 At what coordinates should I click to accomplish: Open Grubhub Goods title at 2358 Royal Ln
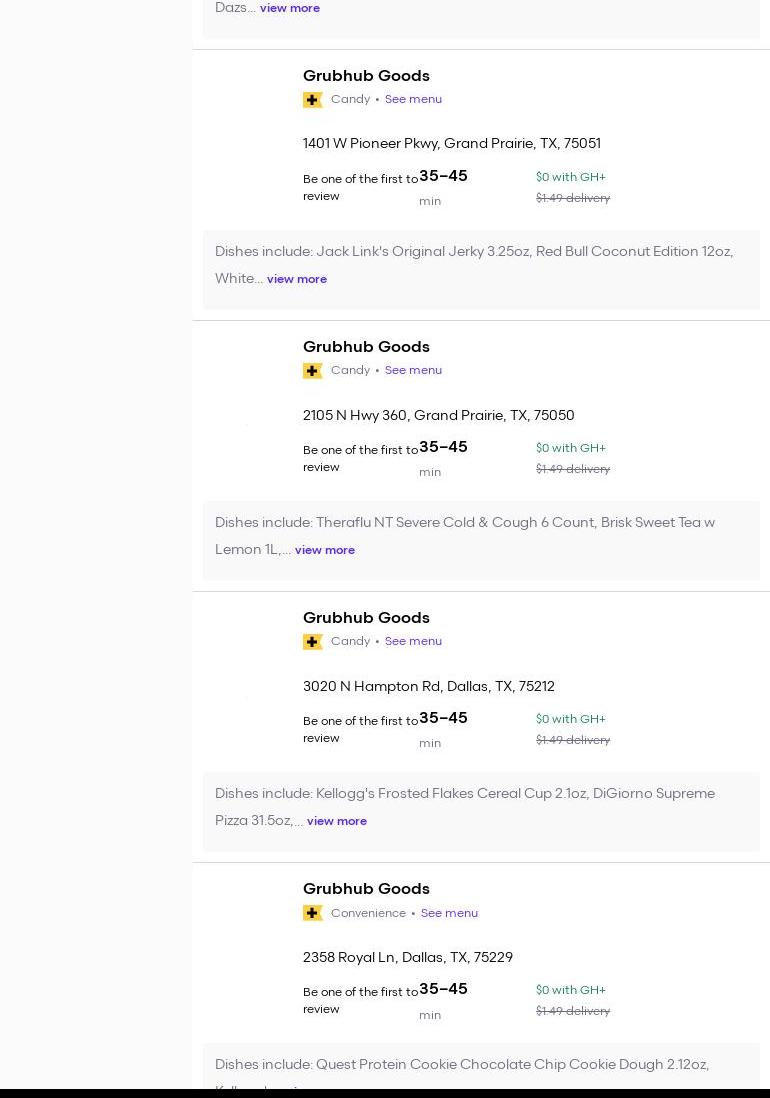(x=366, y=889)
